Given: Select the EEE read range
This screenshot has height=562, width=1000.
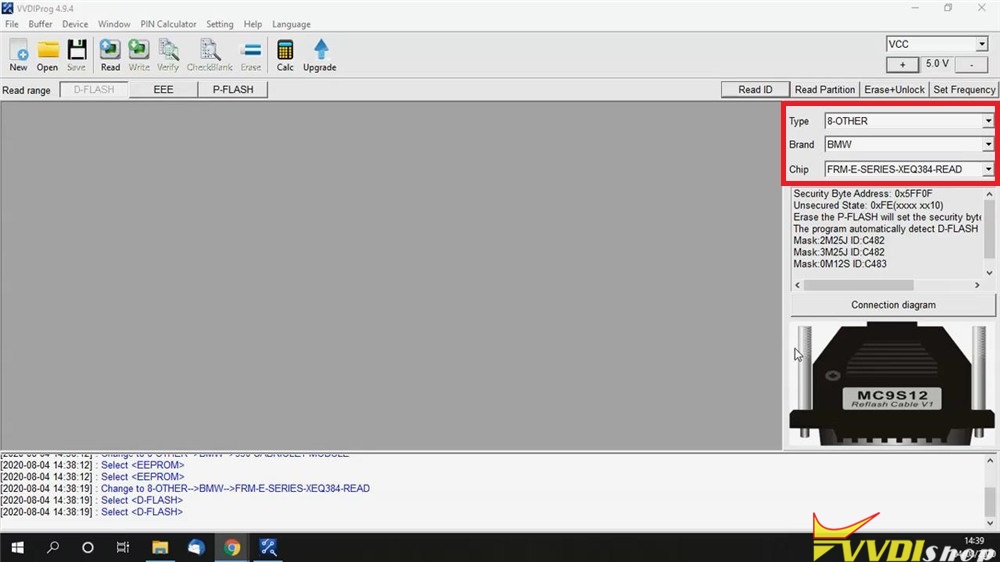Looking at the screenshot, I should (x=163, y=89).
